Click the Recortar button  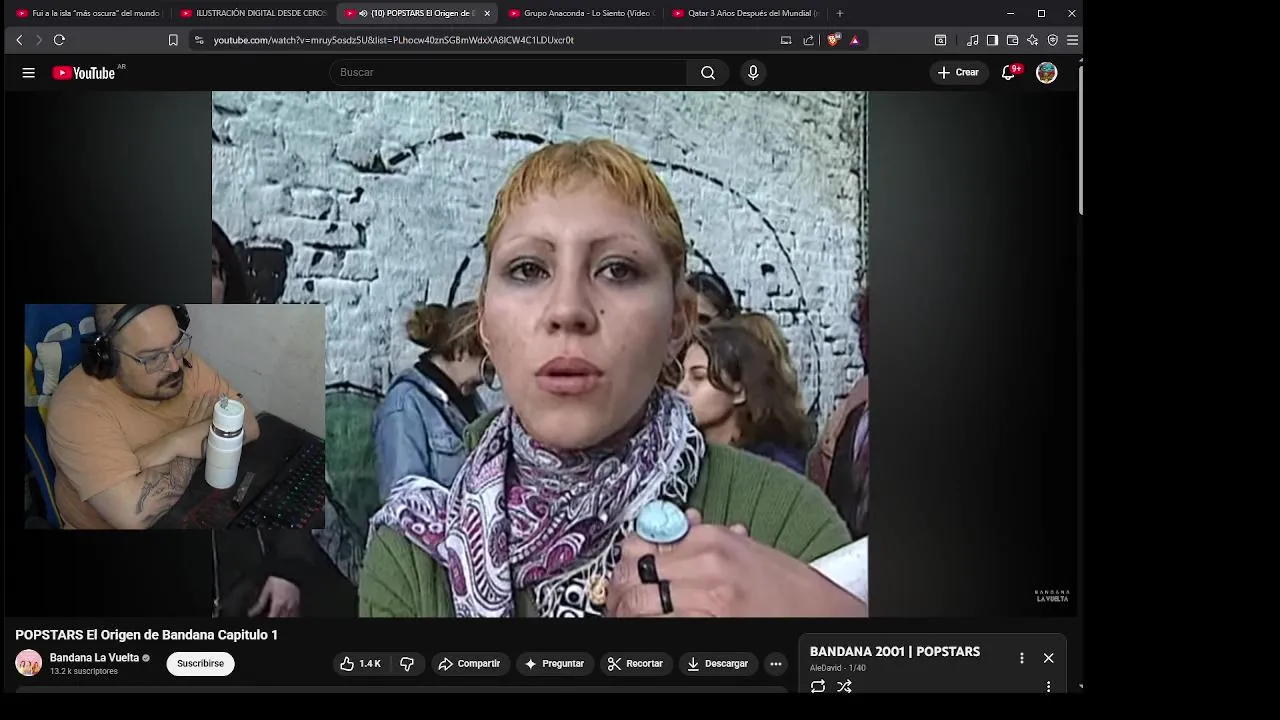[636, 664]
